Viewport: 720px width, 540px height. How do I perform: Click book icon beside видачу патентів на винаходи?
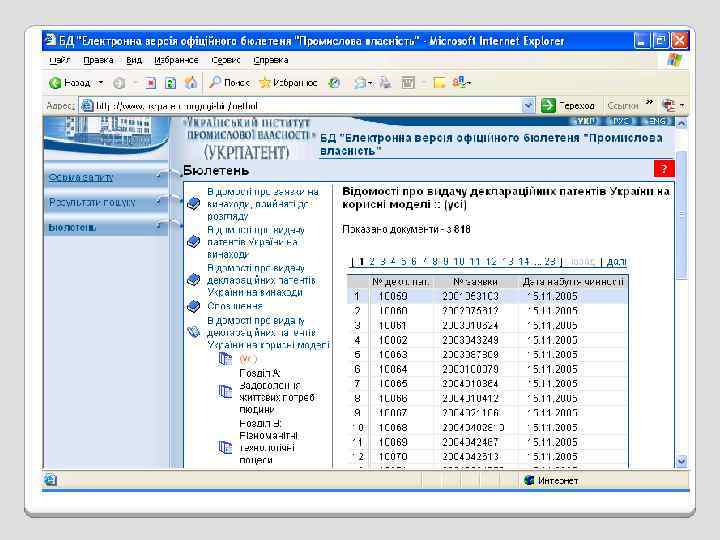pos(193,241)
